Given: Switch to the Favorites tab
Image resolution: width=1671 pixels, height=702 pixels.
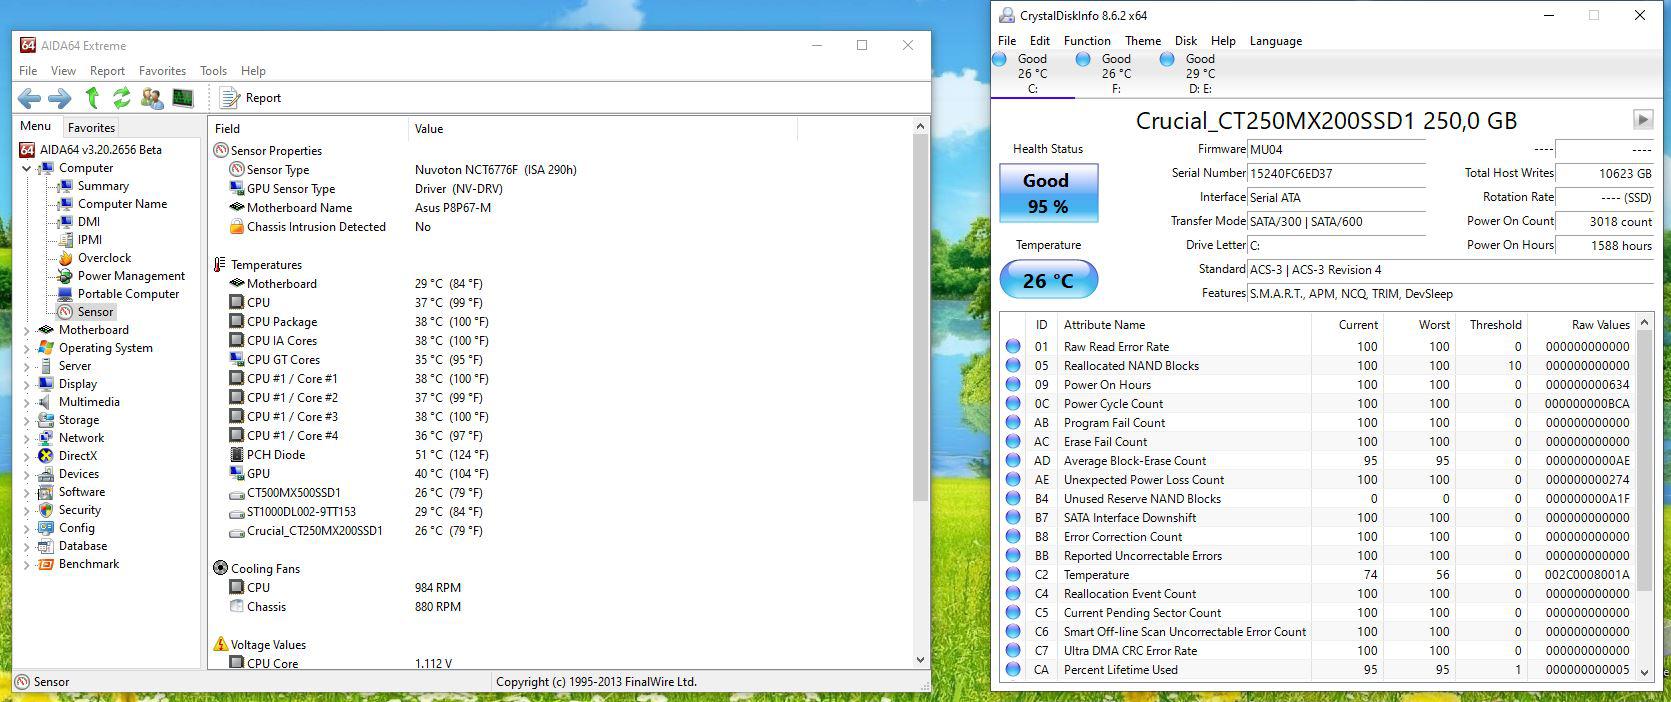Looking at the screenshot, I should click(91, 127).
